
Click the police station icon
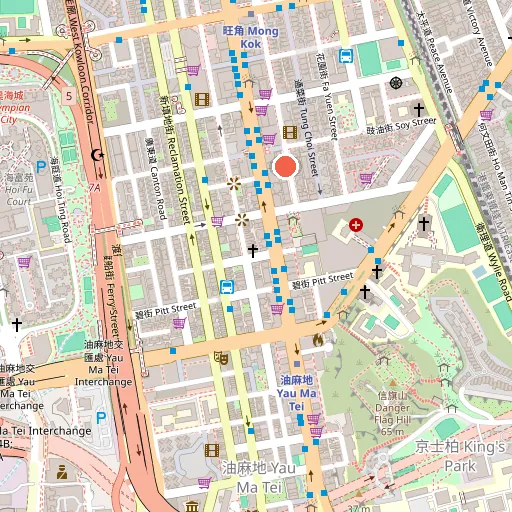(62, 472)
